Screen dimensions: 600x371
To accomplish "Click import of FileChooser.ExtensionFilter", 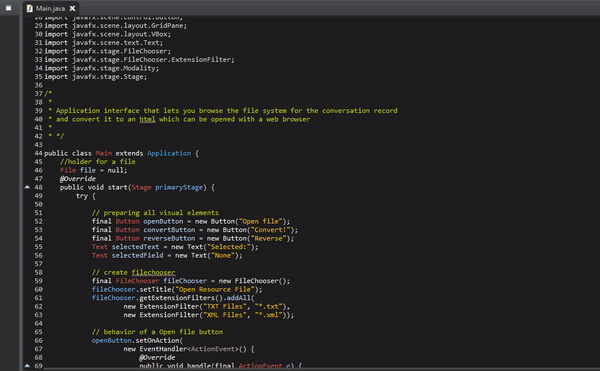I will tap(139, 60).
